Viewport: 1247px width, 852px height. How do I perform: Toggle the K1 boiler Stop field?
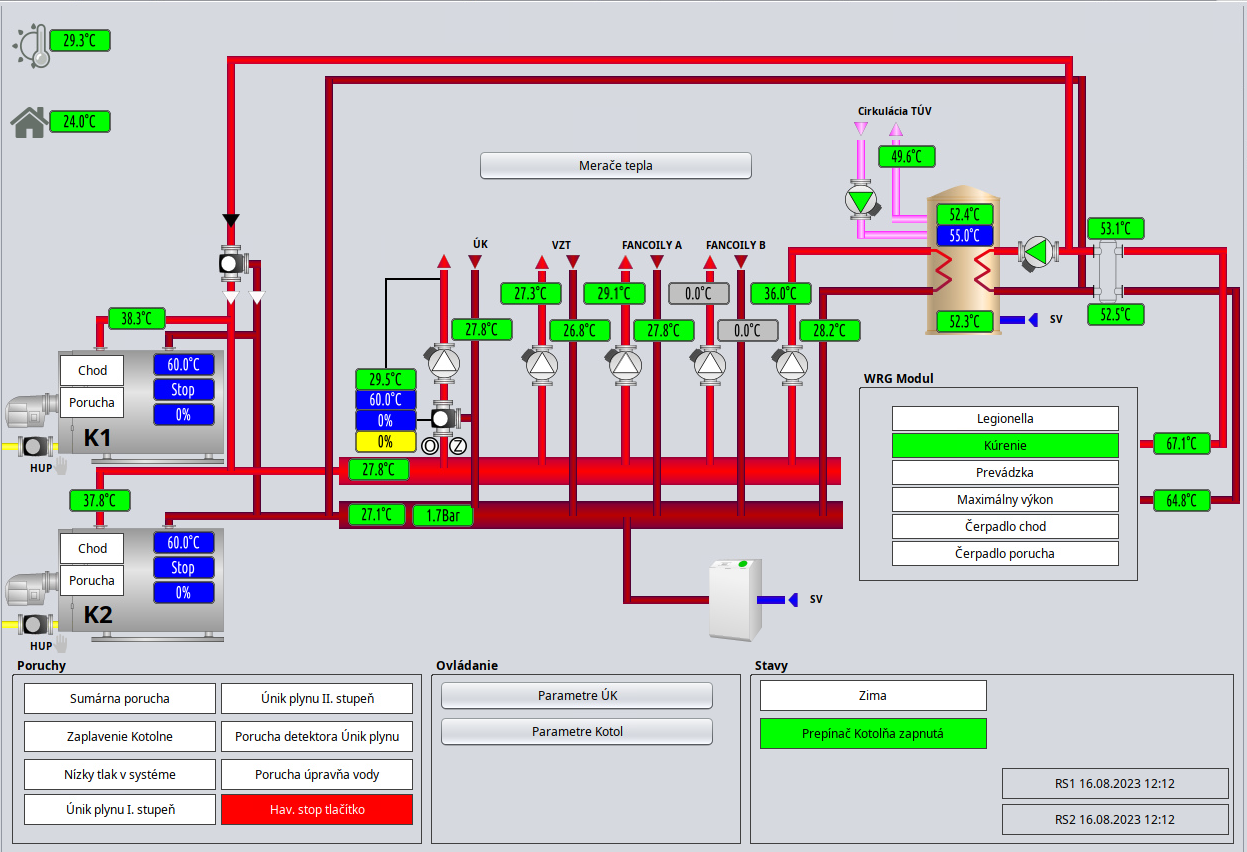click(x=183, y=390)
